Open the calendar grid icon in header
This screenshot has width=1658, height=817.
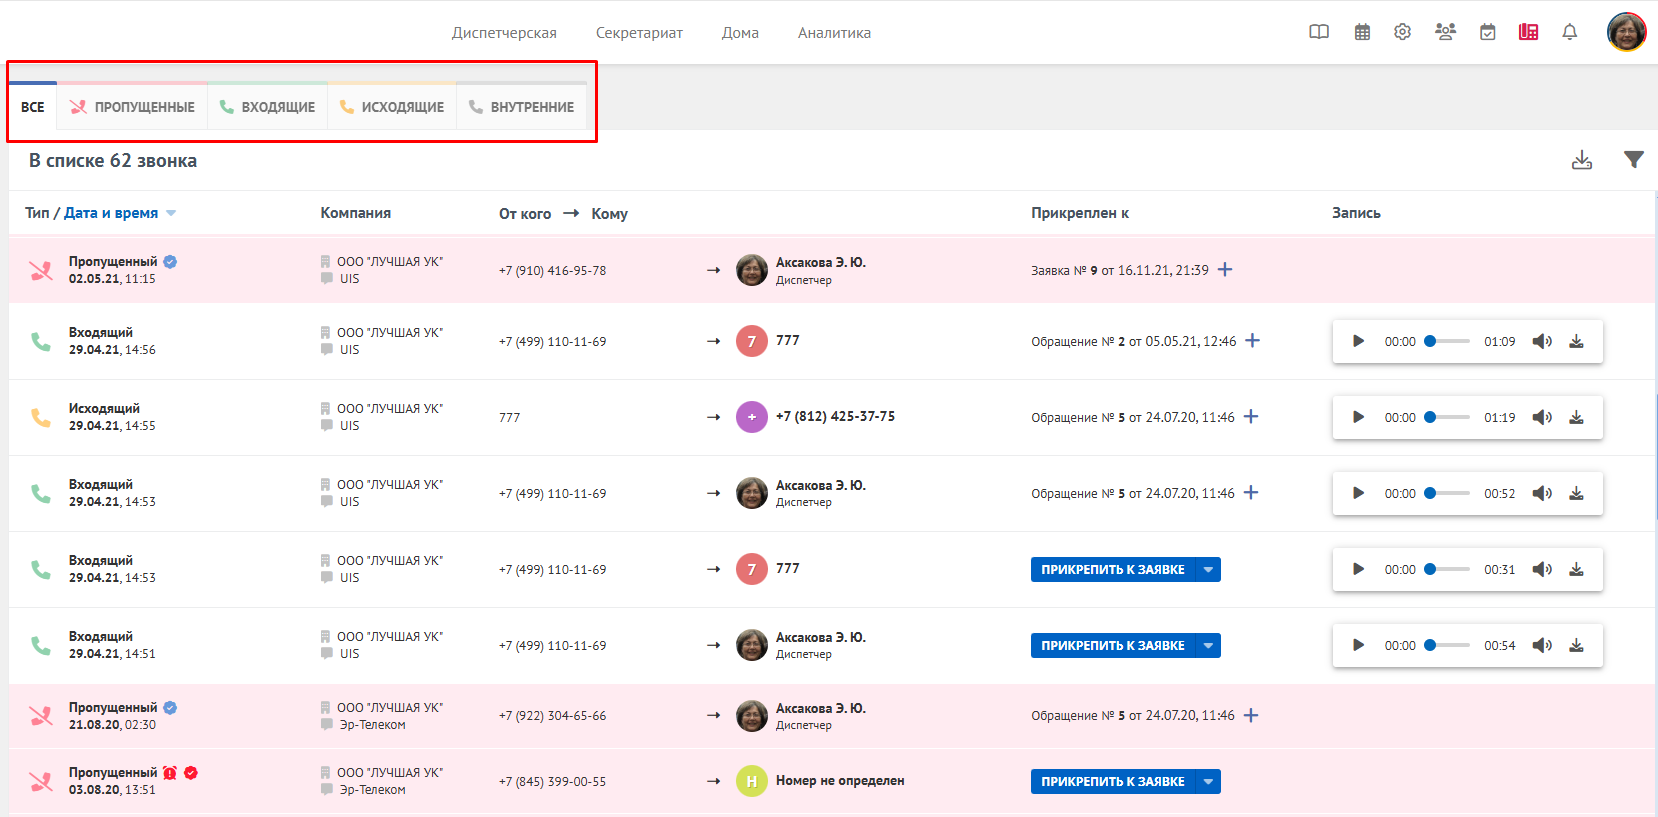pos(1362,32)
